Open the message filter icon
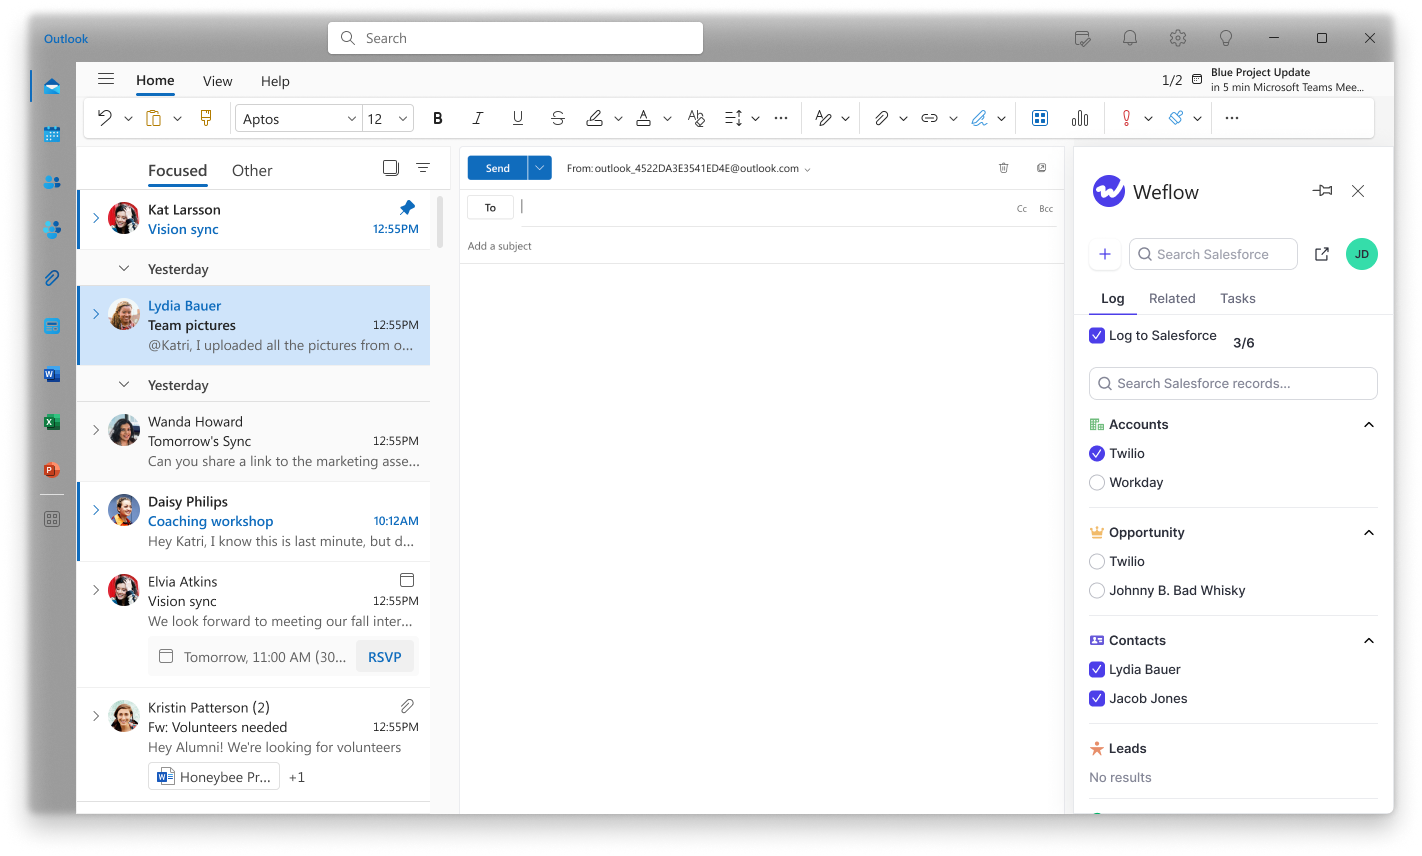The image size is (1422, 856). coord(423,168)
